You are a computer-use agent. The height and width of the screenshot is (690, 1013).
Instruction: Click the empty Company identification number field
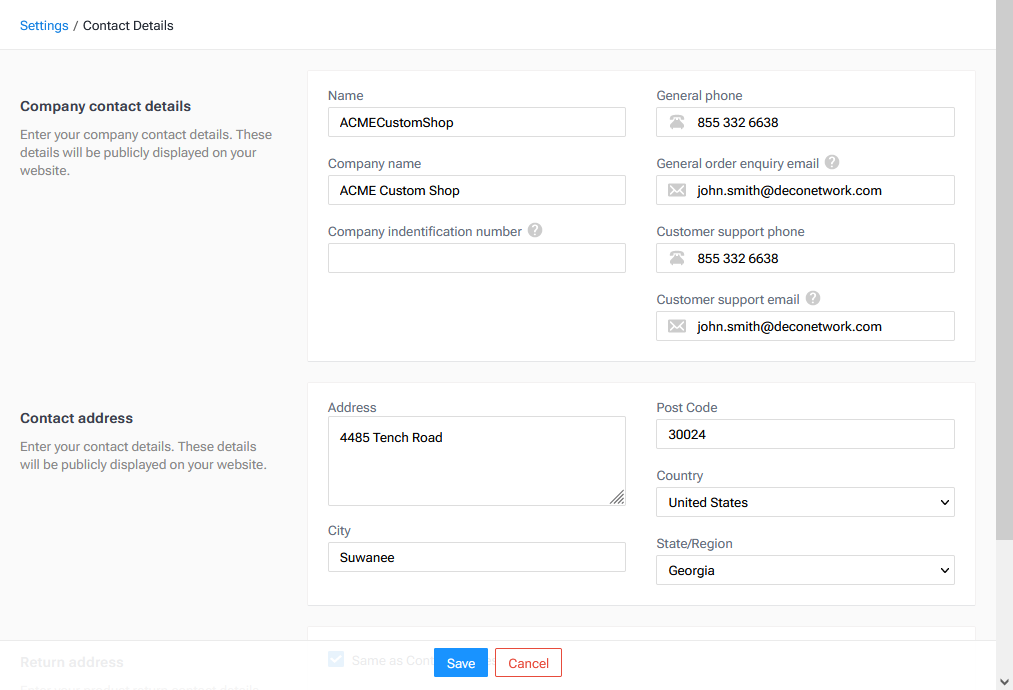pyautogui.click(x=476, y=258)
